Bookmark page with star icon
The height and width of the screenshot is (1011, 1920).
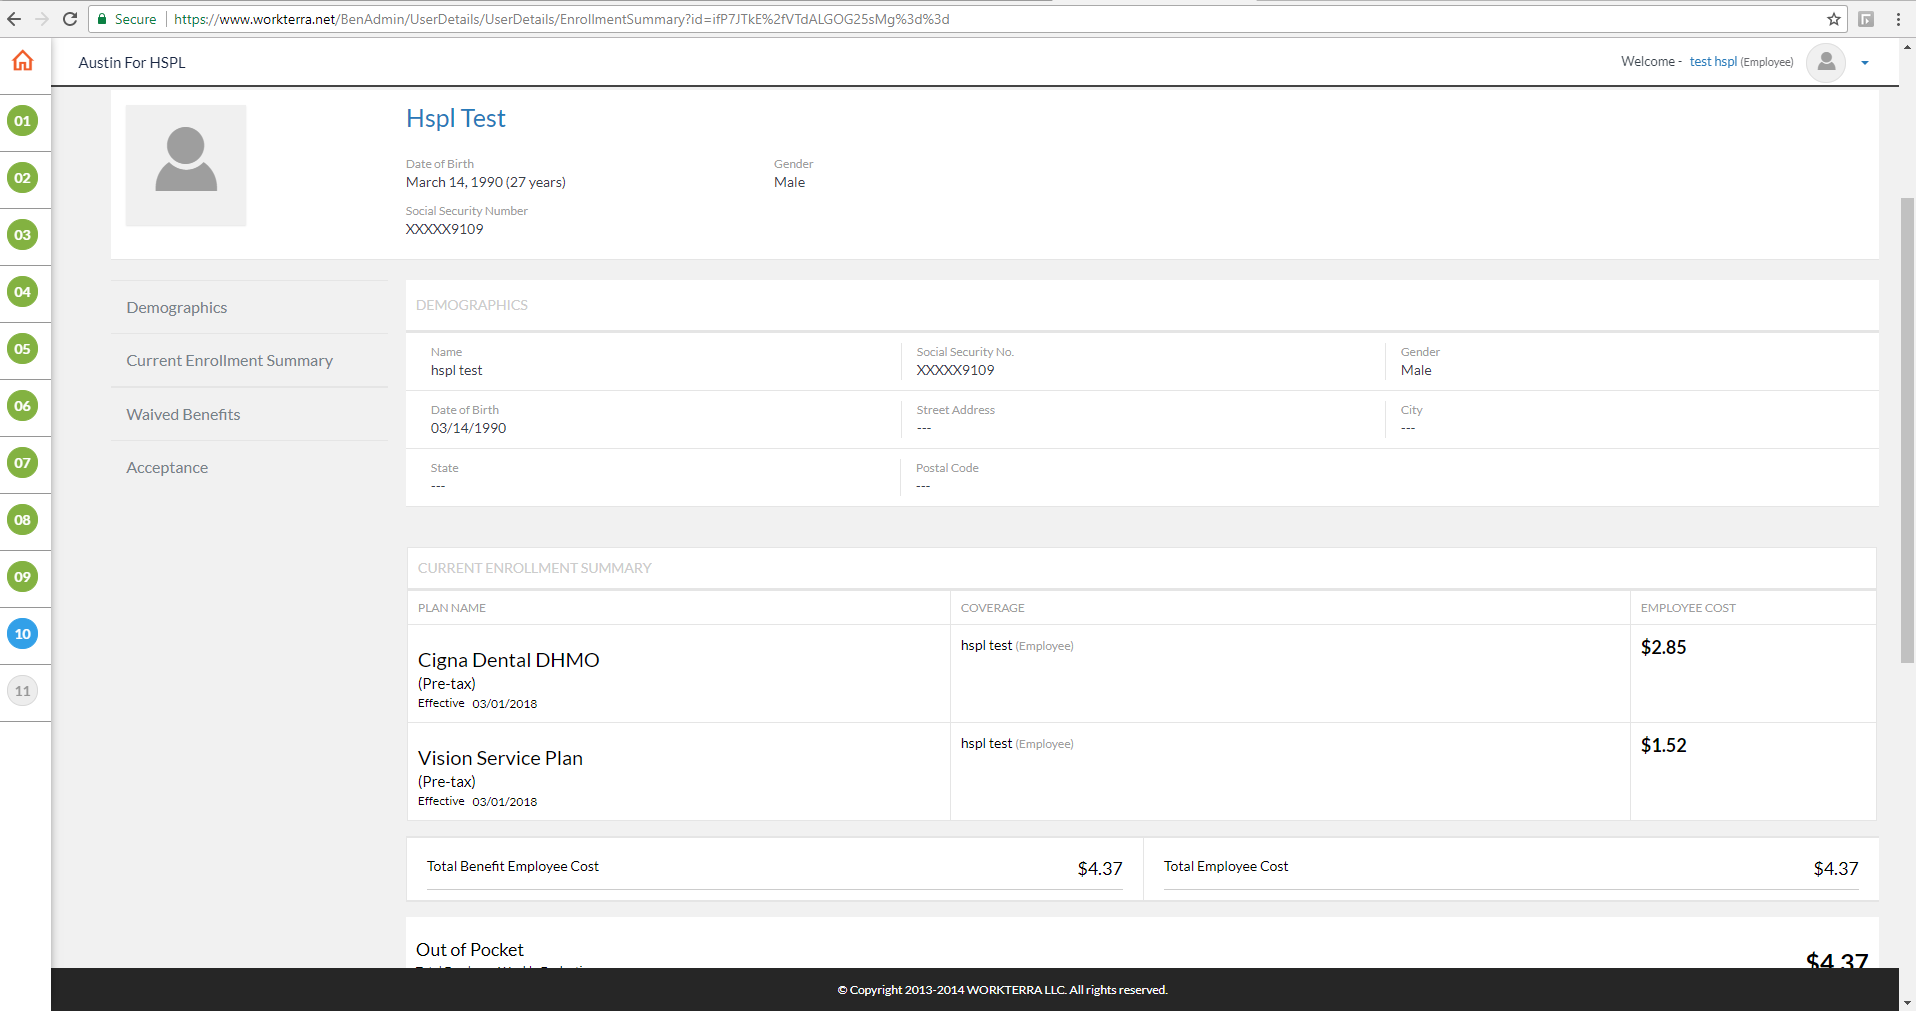tap(1834, 19)
